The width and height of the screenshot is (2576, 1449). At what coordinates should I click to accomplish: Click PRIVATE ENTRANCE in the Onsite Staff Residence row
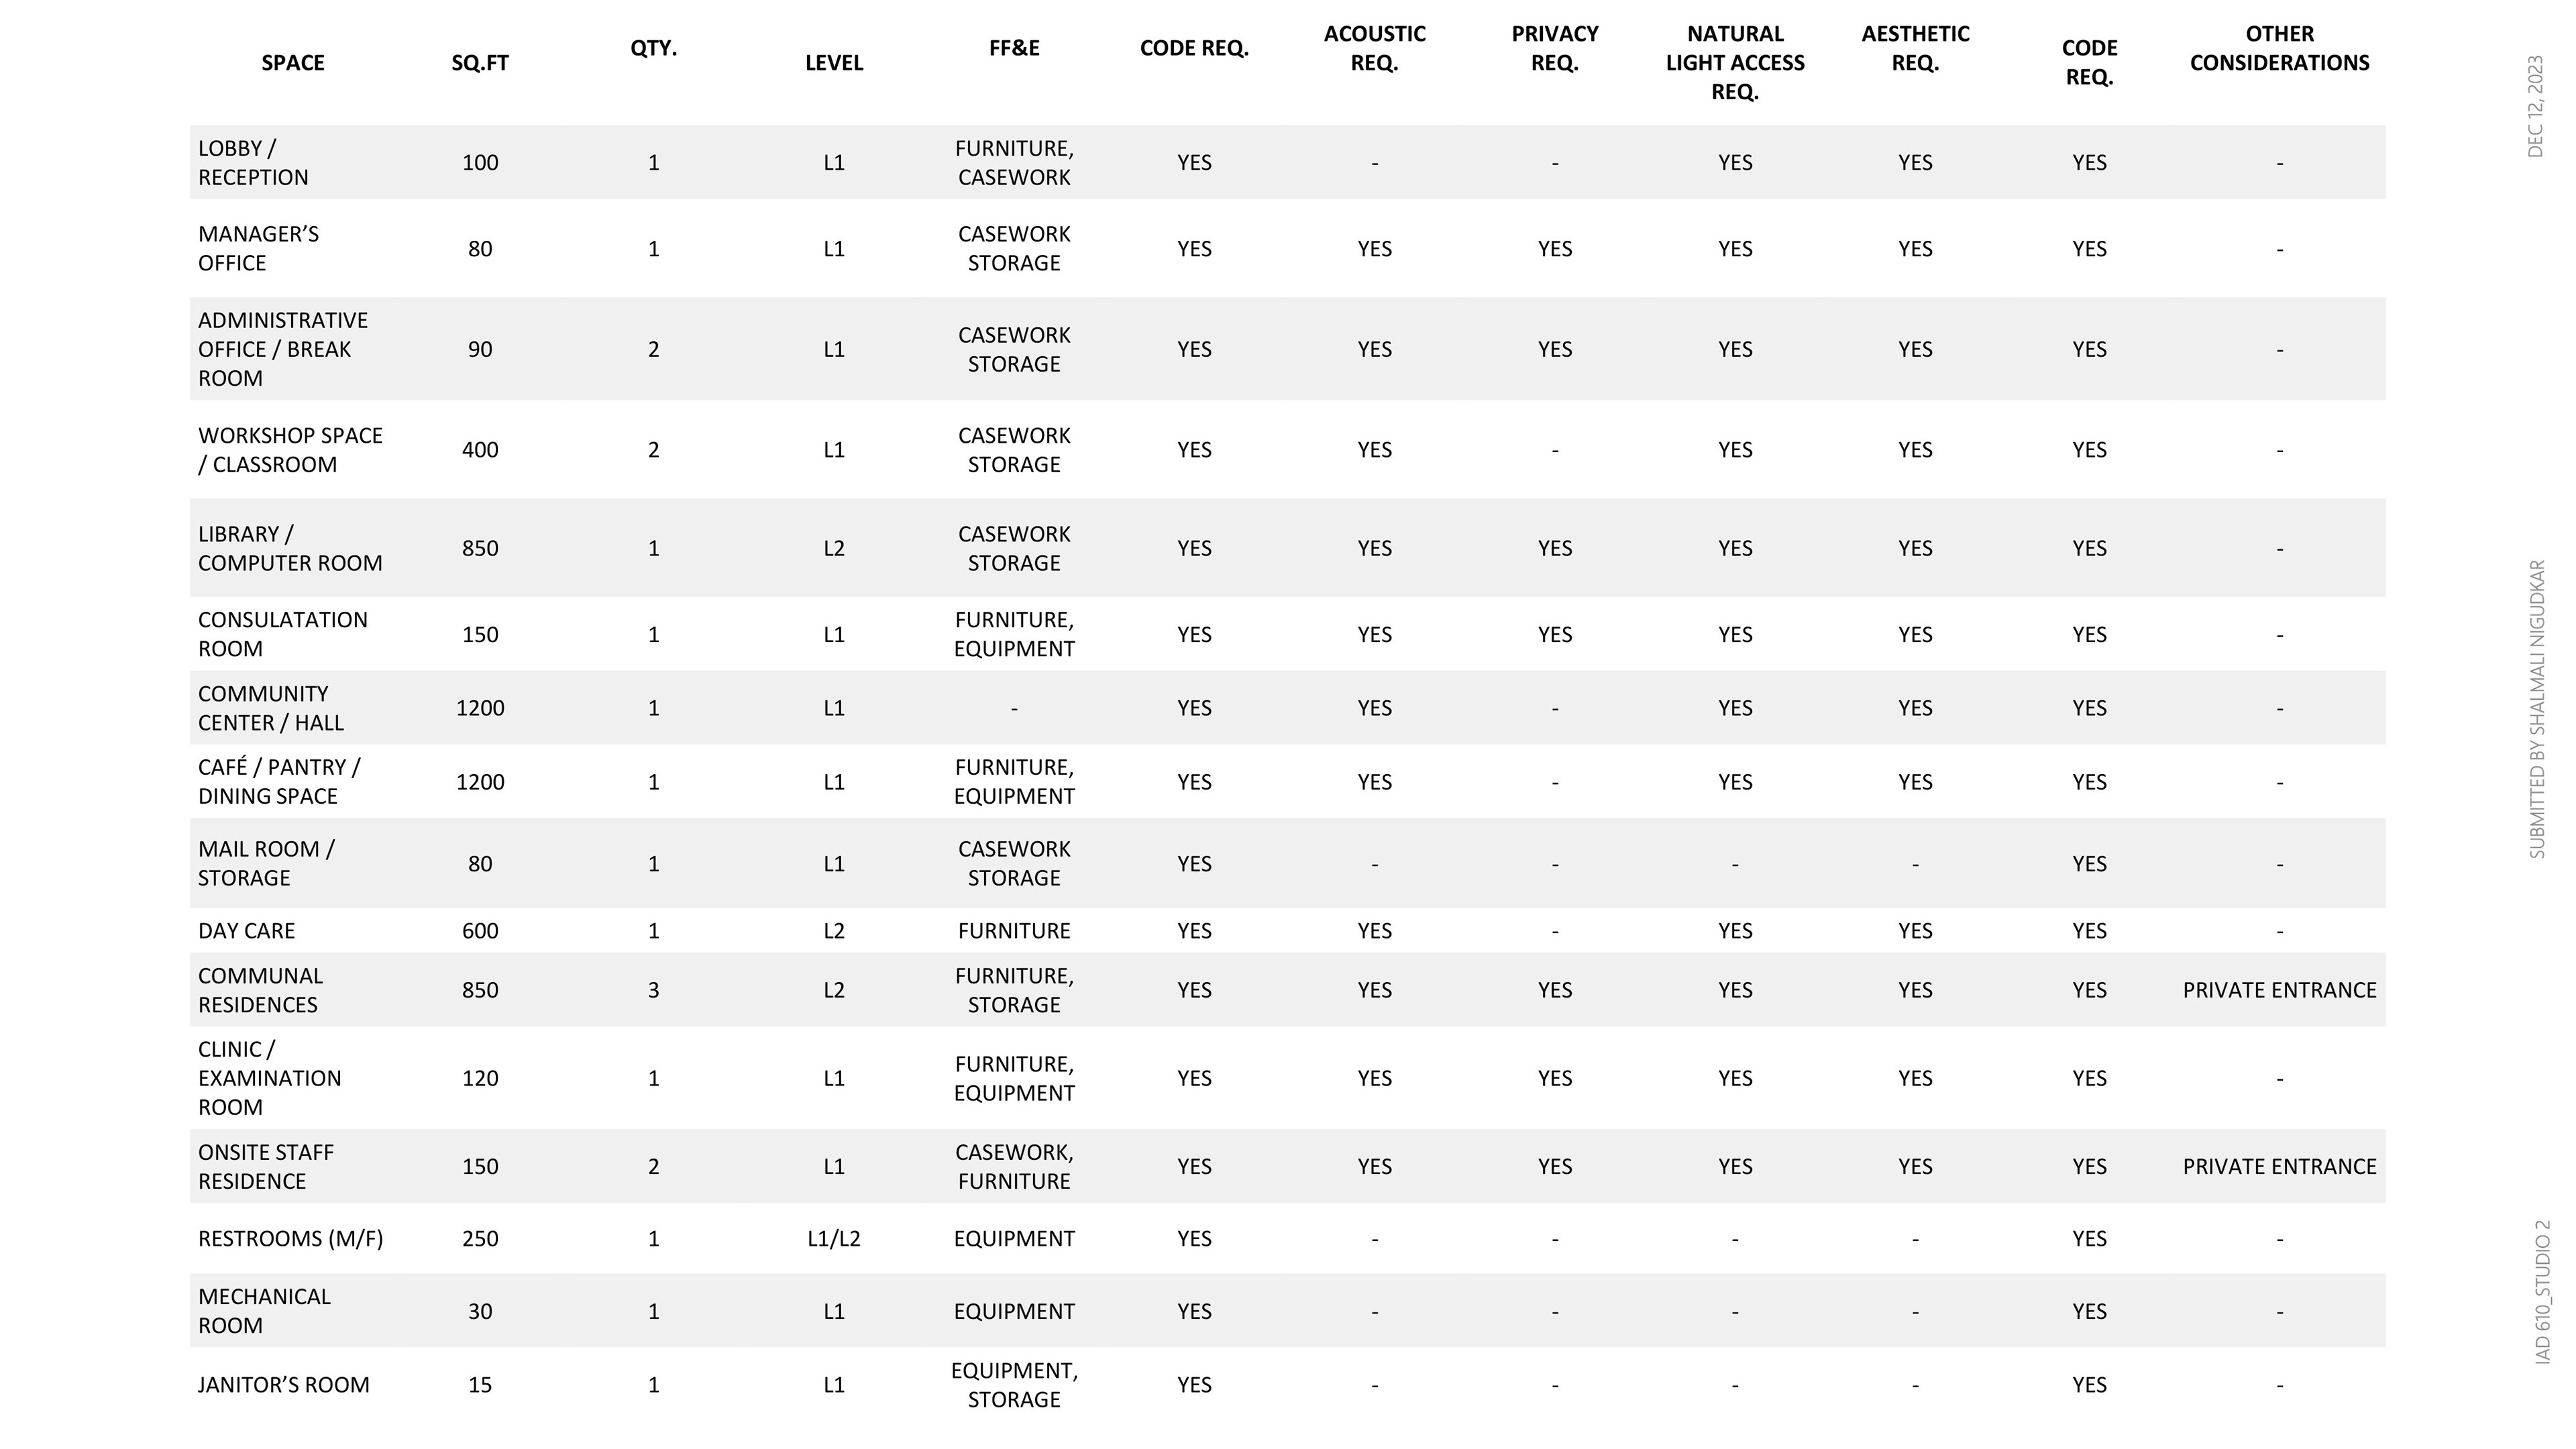tap(2279, 1166)
